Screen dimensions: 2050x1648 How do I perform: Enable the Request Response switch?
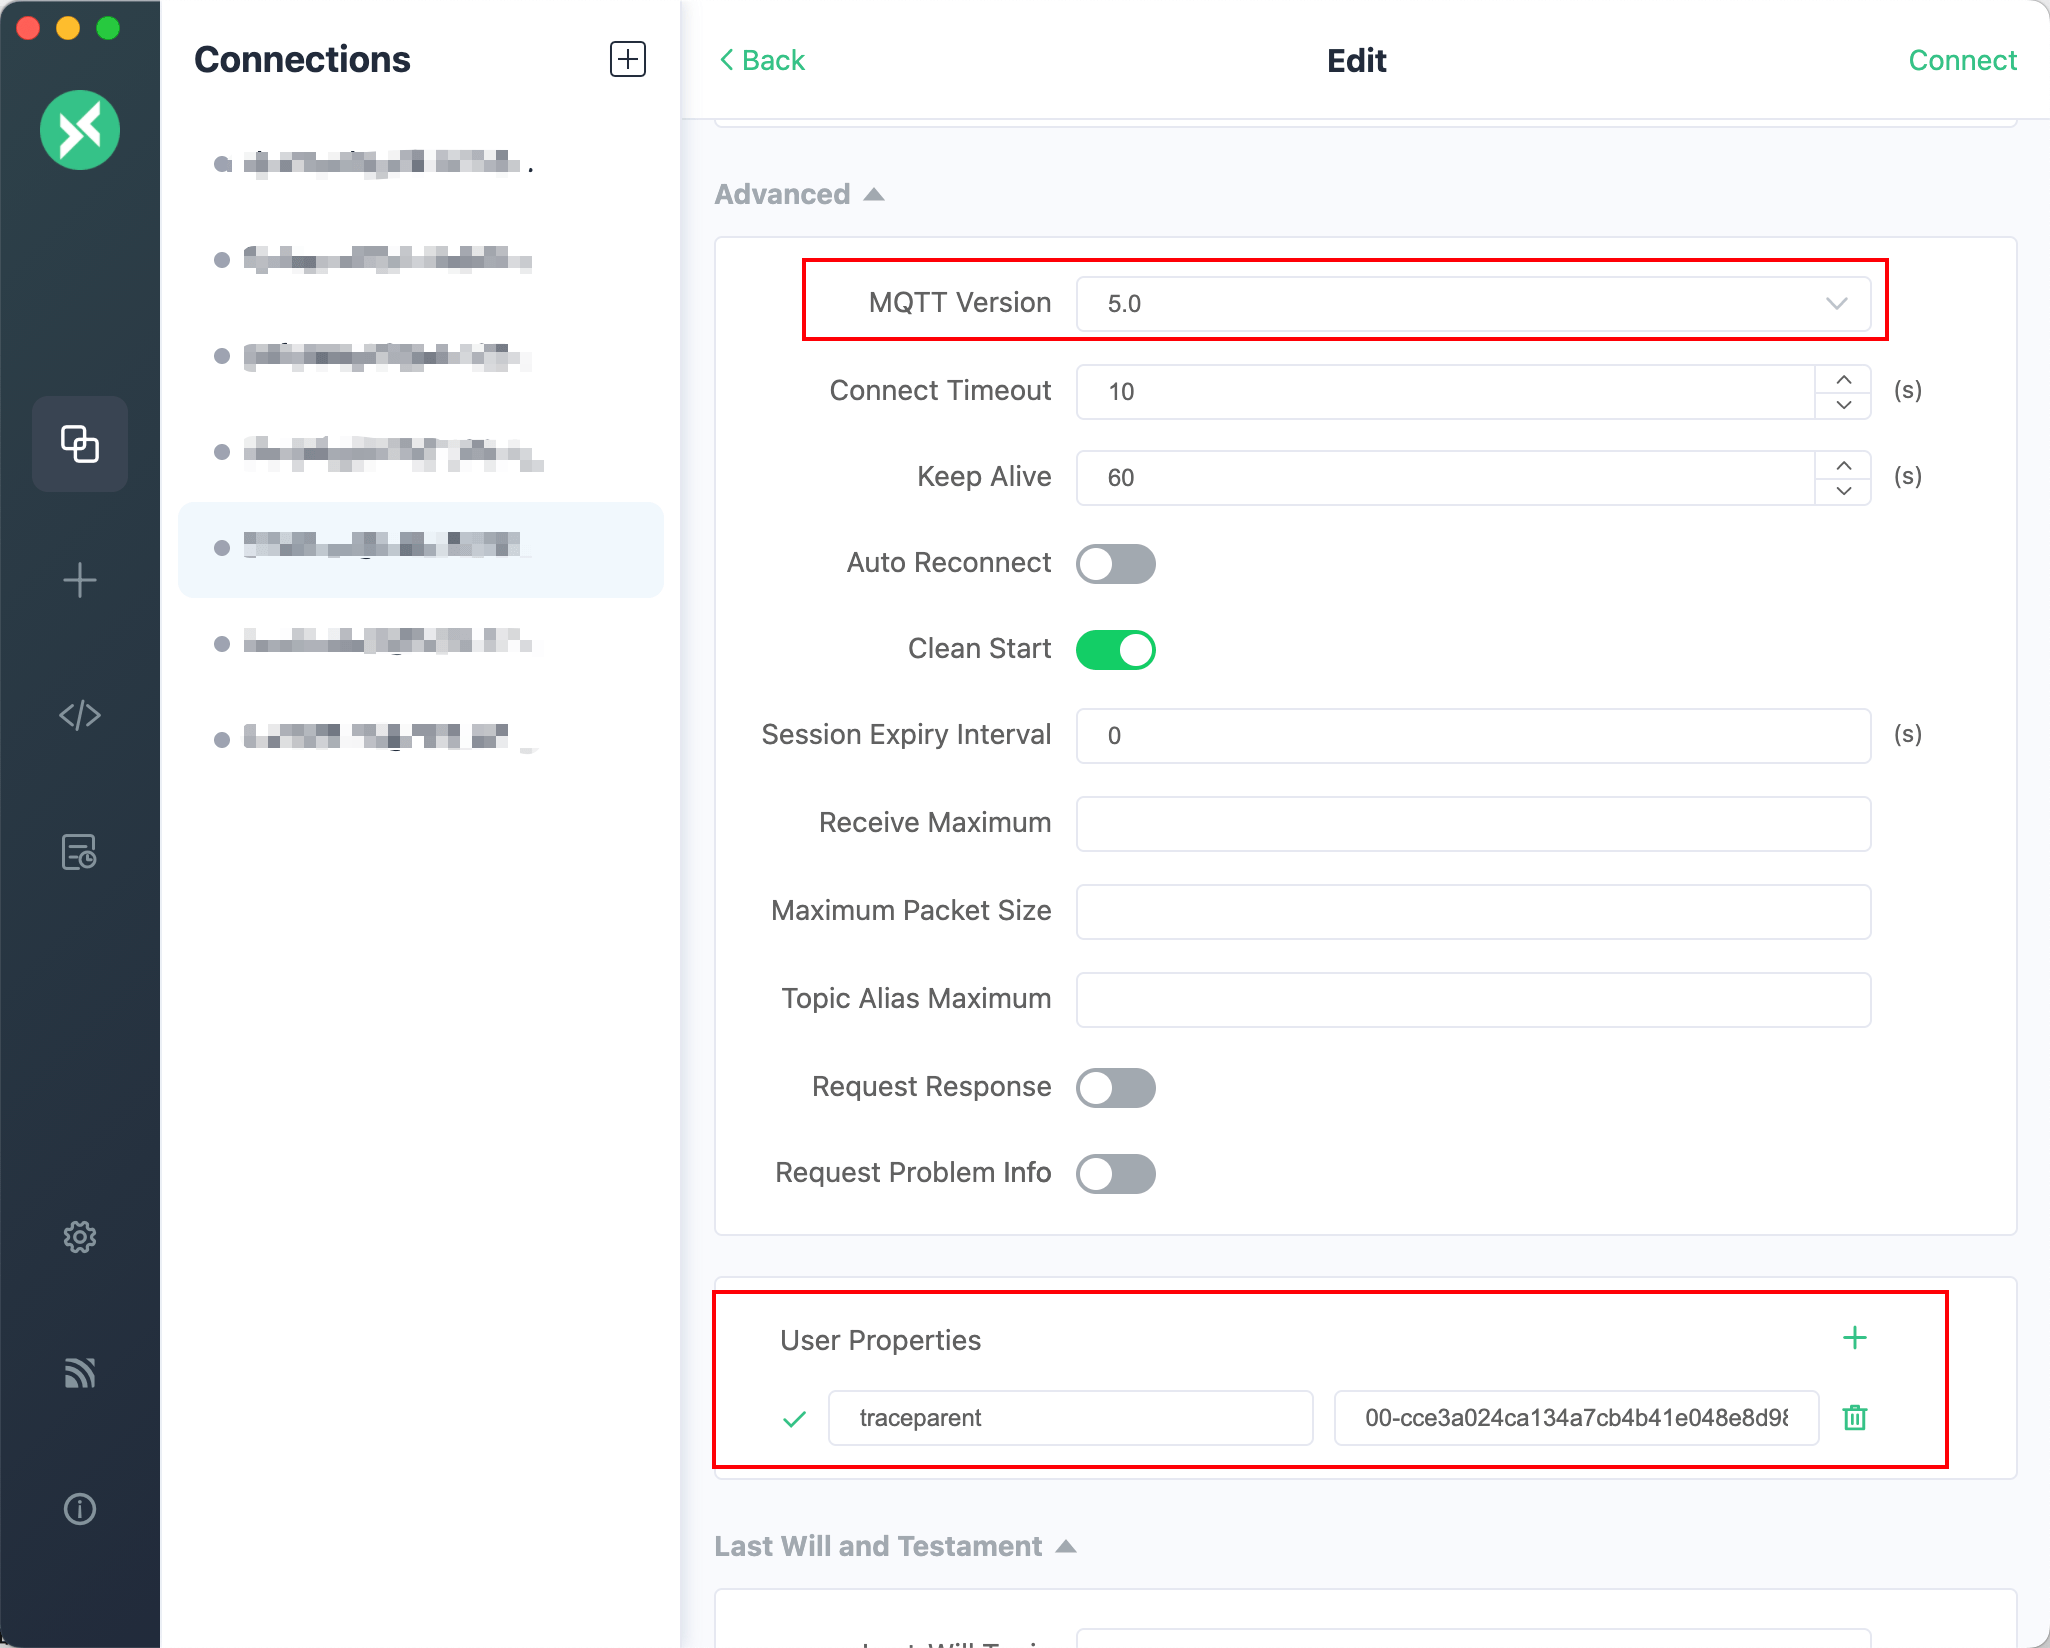click(x=1115, y=1088)
